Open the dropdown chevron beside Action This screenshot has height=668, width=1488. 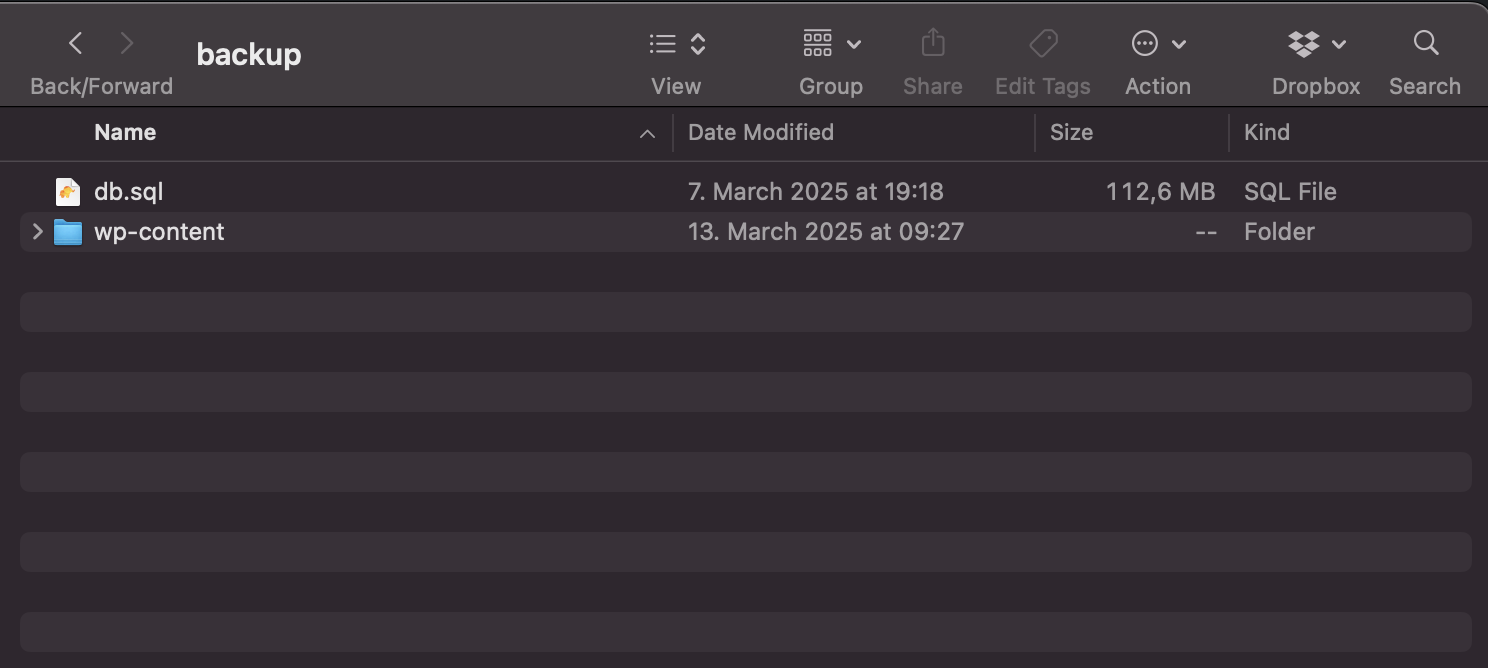click(x=1179, y=44)
